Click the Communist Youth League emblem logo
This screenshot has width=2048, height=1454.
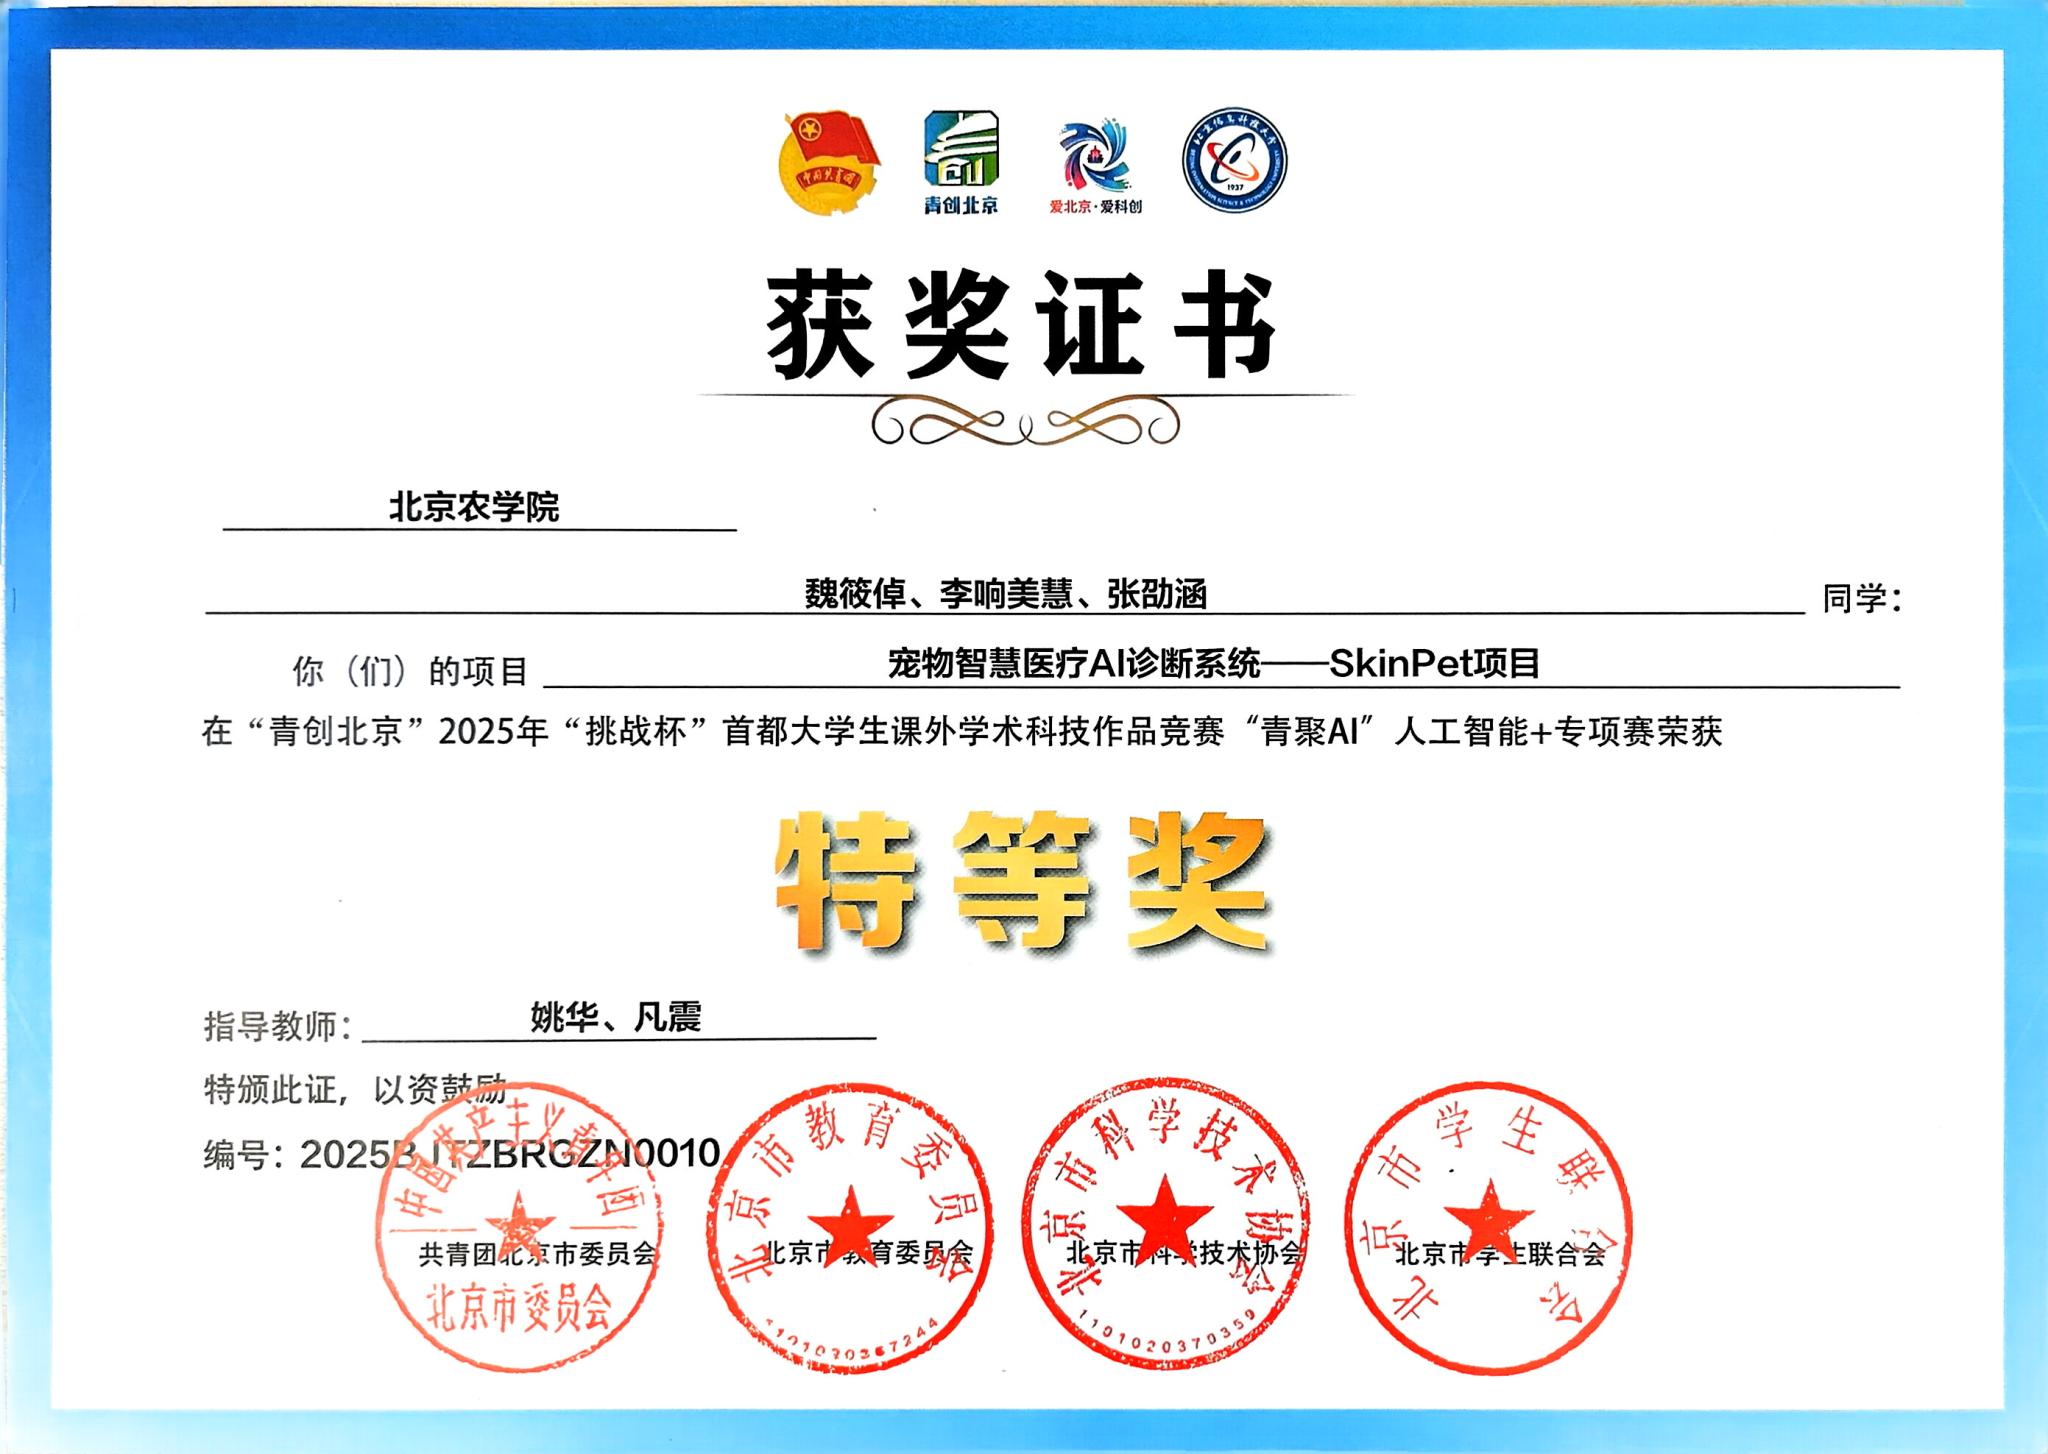click(x=829, y=163)
